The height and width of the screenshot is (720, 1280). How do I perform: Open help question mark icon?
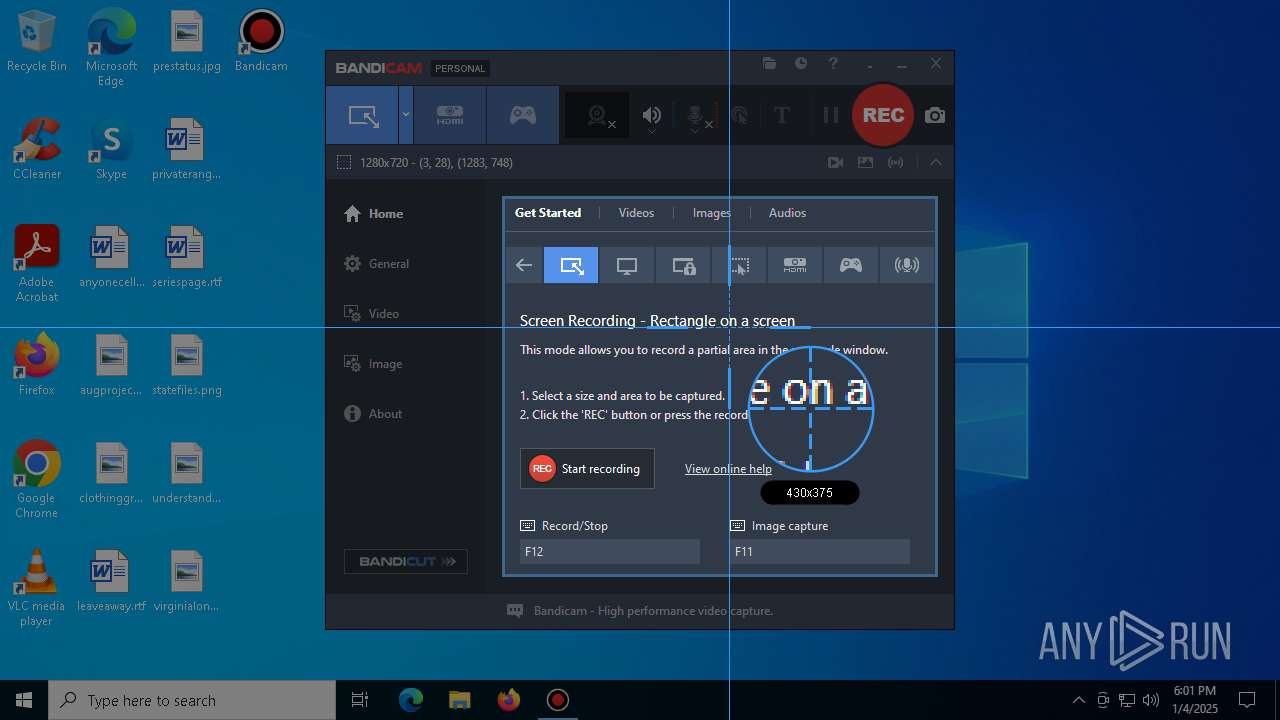tap(833, 63)
